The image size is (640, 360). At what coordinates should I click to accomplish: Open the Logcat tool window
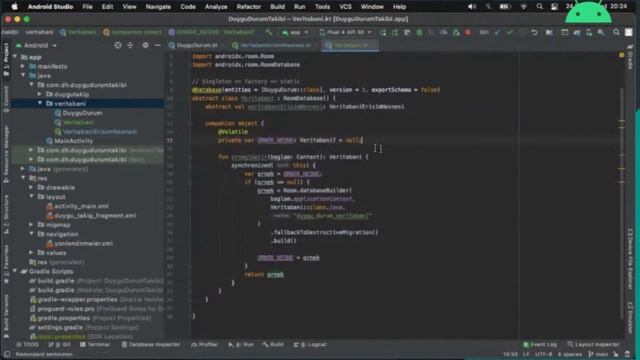point(310,344)
